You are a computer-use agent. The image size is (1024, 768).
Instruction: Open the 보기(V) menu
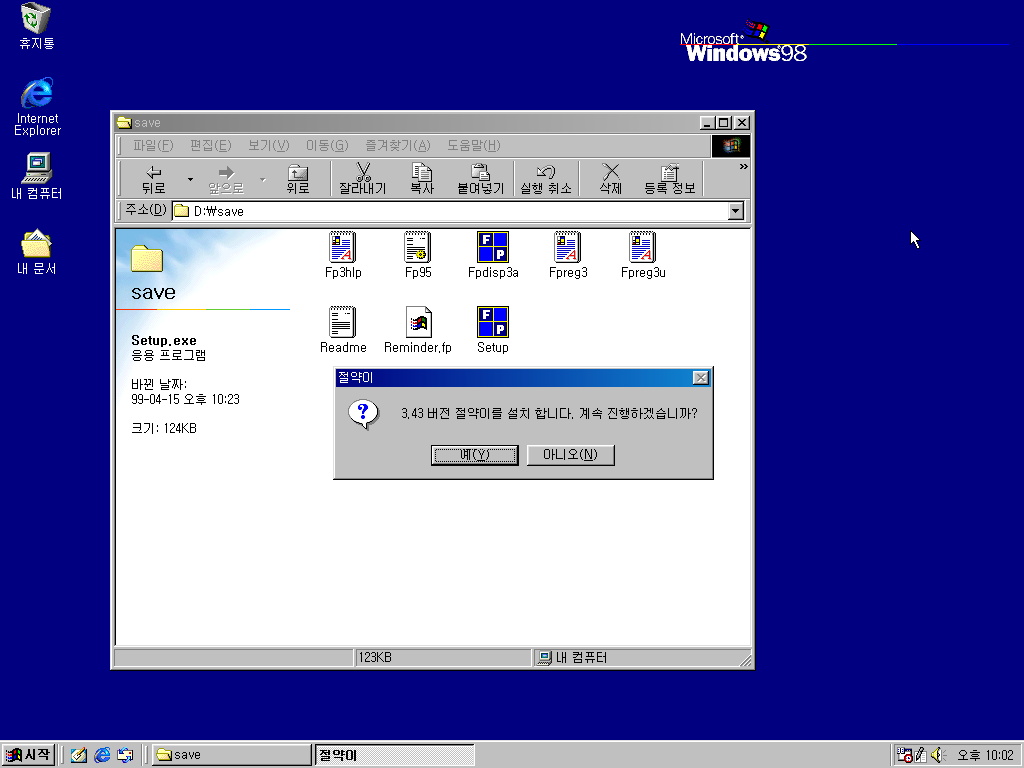point(268,146)
